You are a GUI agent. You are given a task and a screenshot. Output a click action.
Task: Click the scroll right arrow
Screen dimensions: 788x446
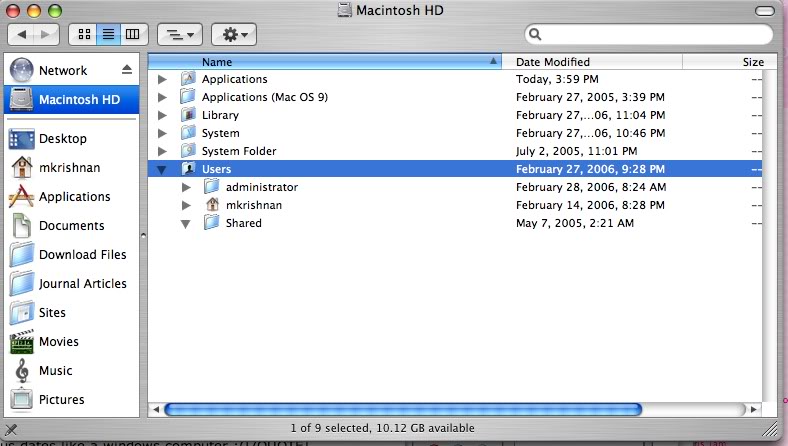pyautogui.click(x=754, y=409)
